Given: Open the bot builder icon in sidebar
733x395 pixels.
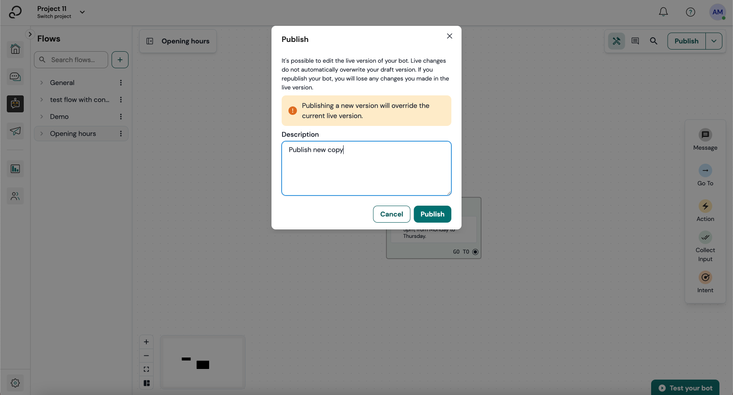Looking at the screenshot, I should click(15, 103).
